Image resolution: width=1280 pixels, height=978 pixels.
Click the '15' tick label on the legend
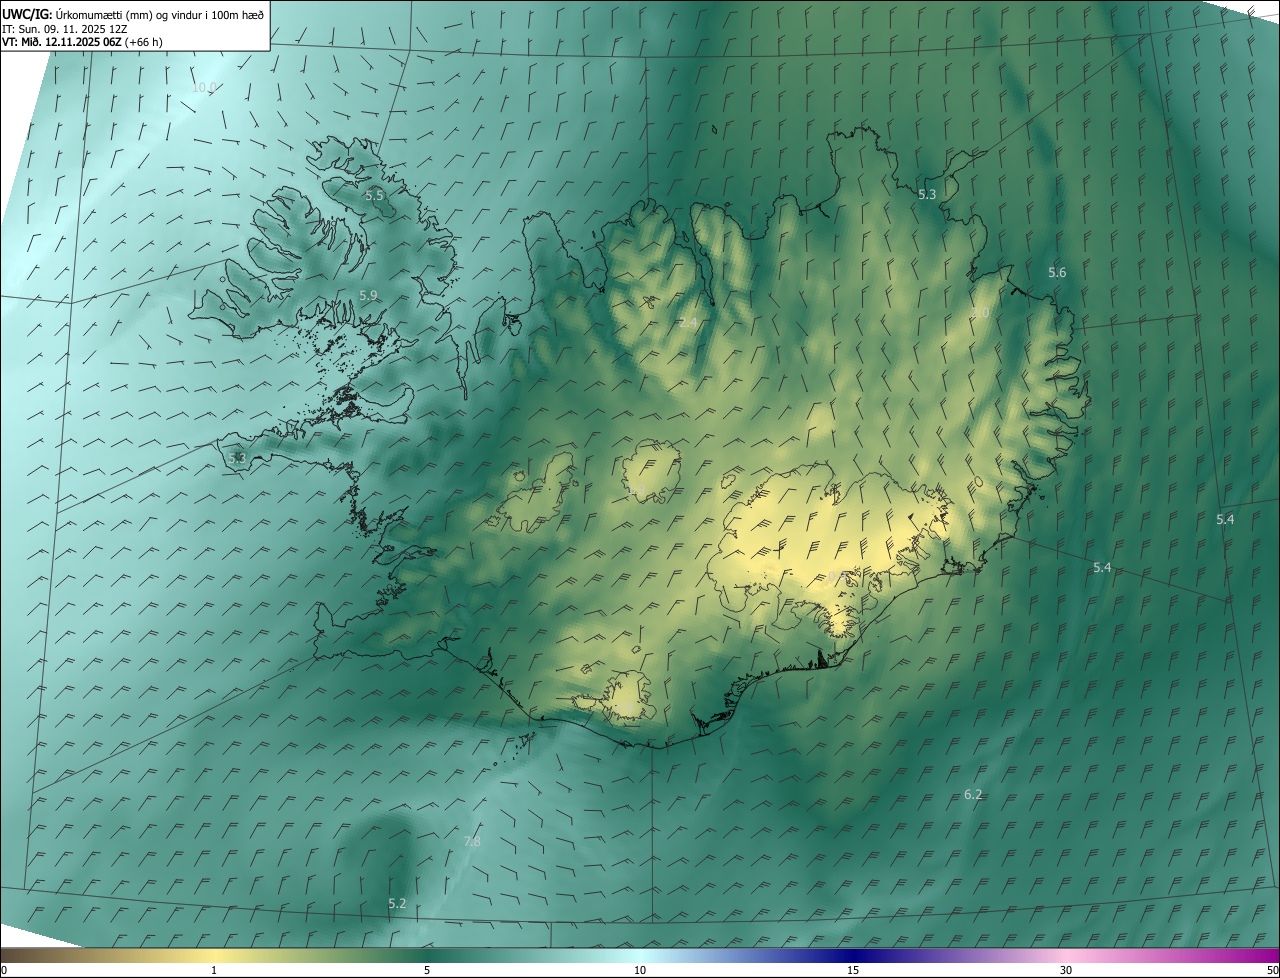point(853,970)
